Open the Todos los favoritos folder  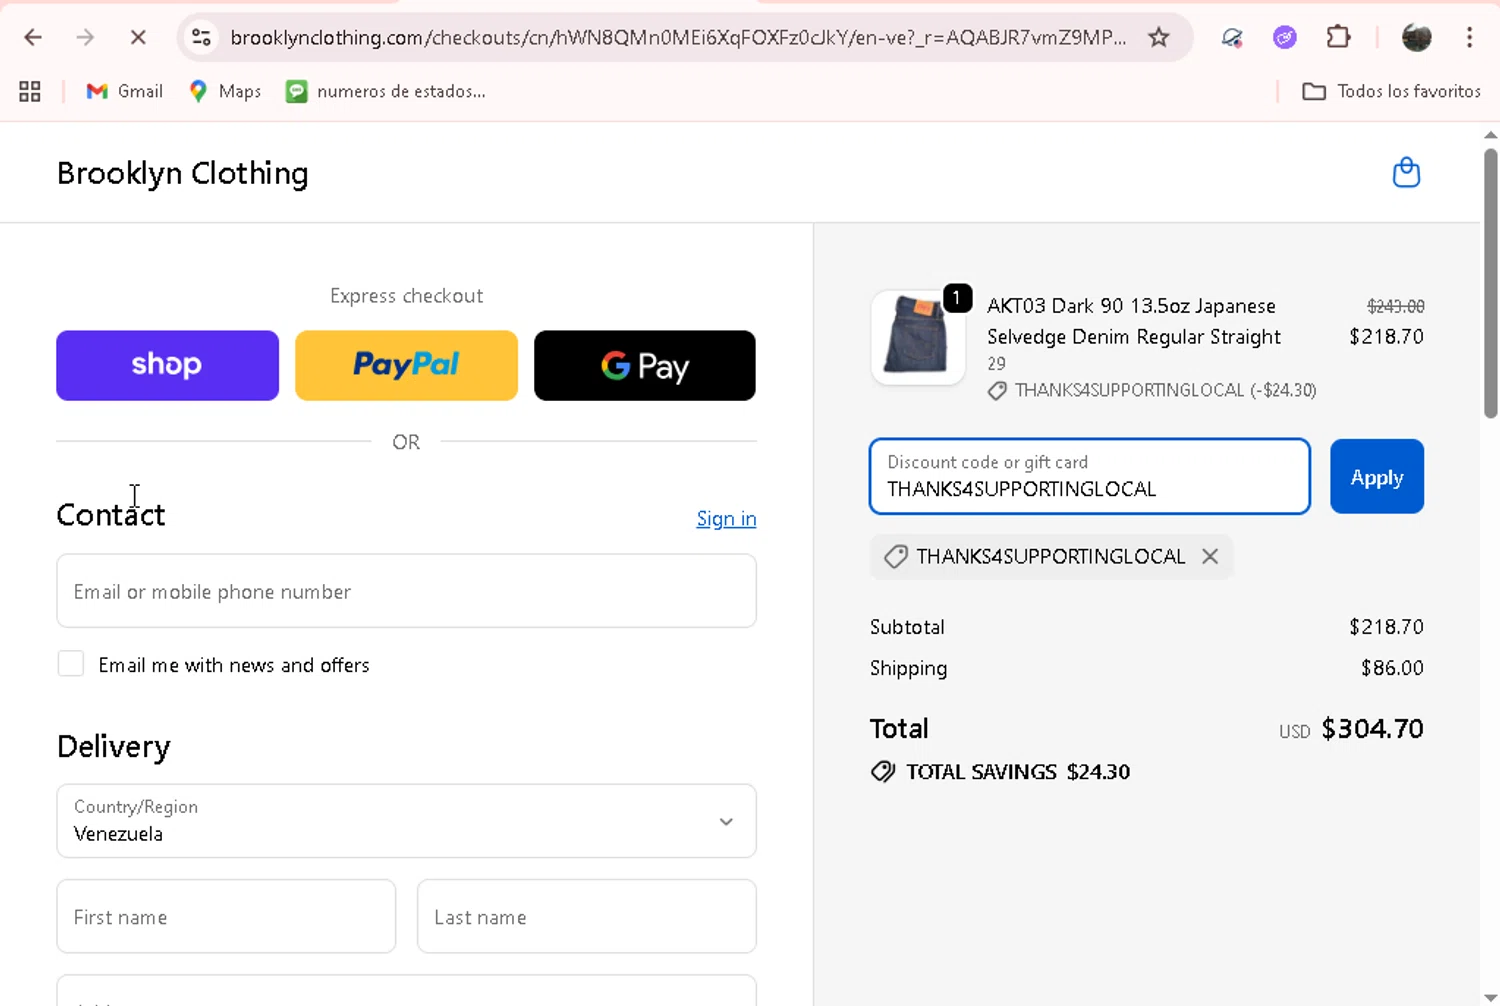tap(1391, 91)
